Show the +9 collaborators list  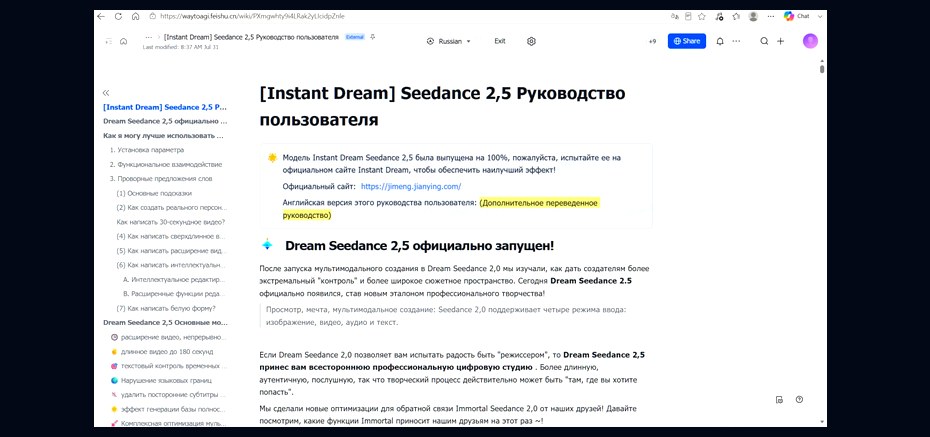[x=652, y=42]
